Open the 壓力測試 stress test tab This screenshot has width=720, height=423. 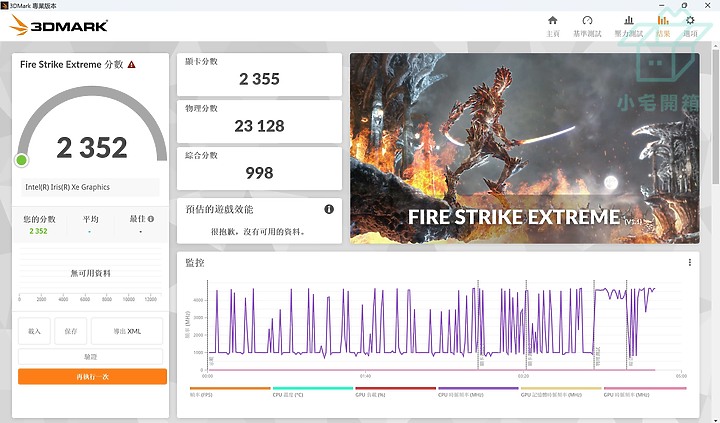coord(629,27)
